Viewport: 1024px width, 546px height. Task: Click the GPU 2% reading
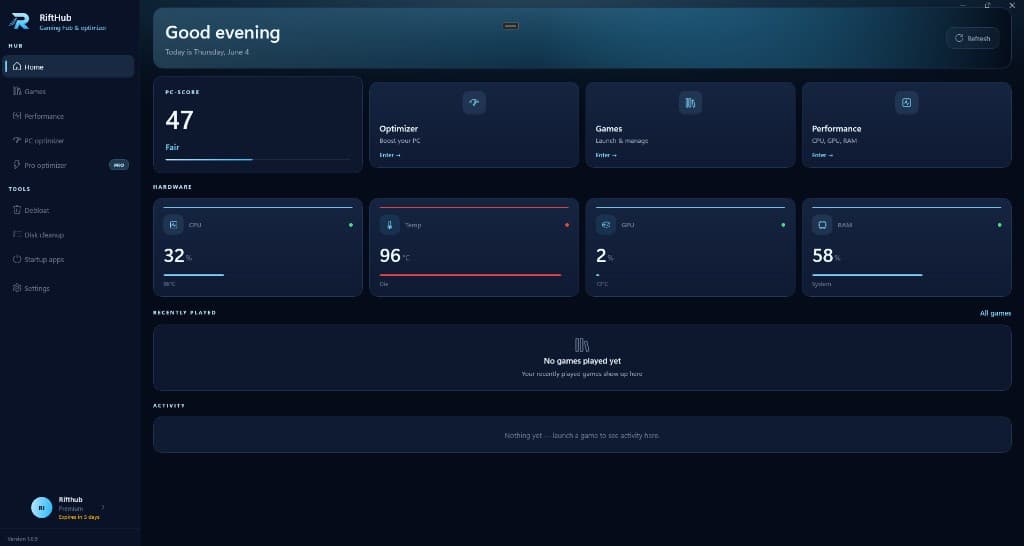(x=605, y=256)
